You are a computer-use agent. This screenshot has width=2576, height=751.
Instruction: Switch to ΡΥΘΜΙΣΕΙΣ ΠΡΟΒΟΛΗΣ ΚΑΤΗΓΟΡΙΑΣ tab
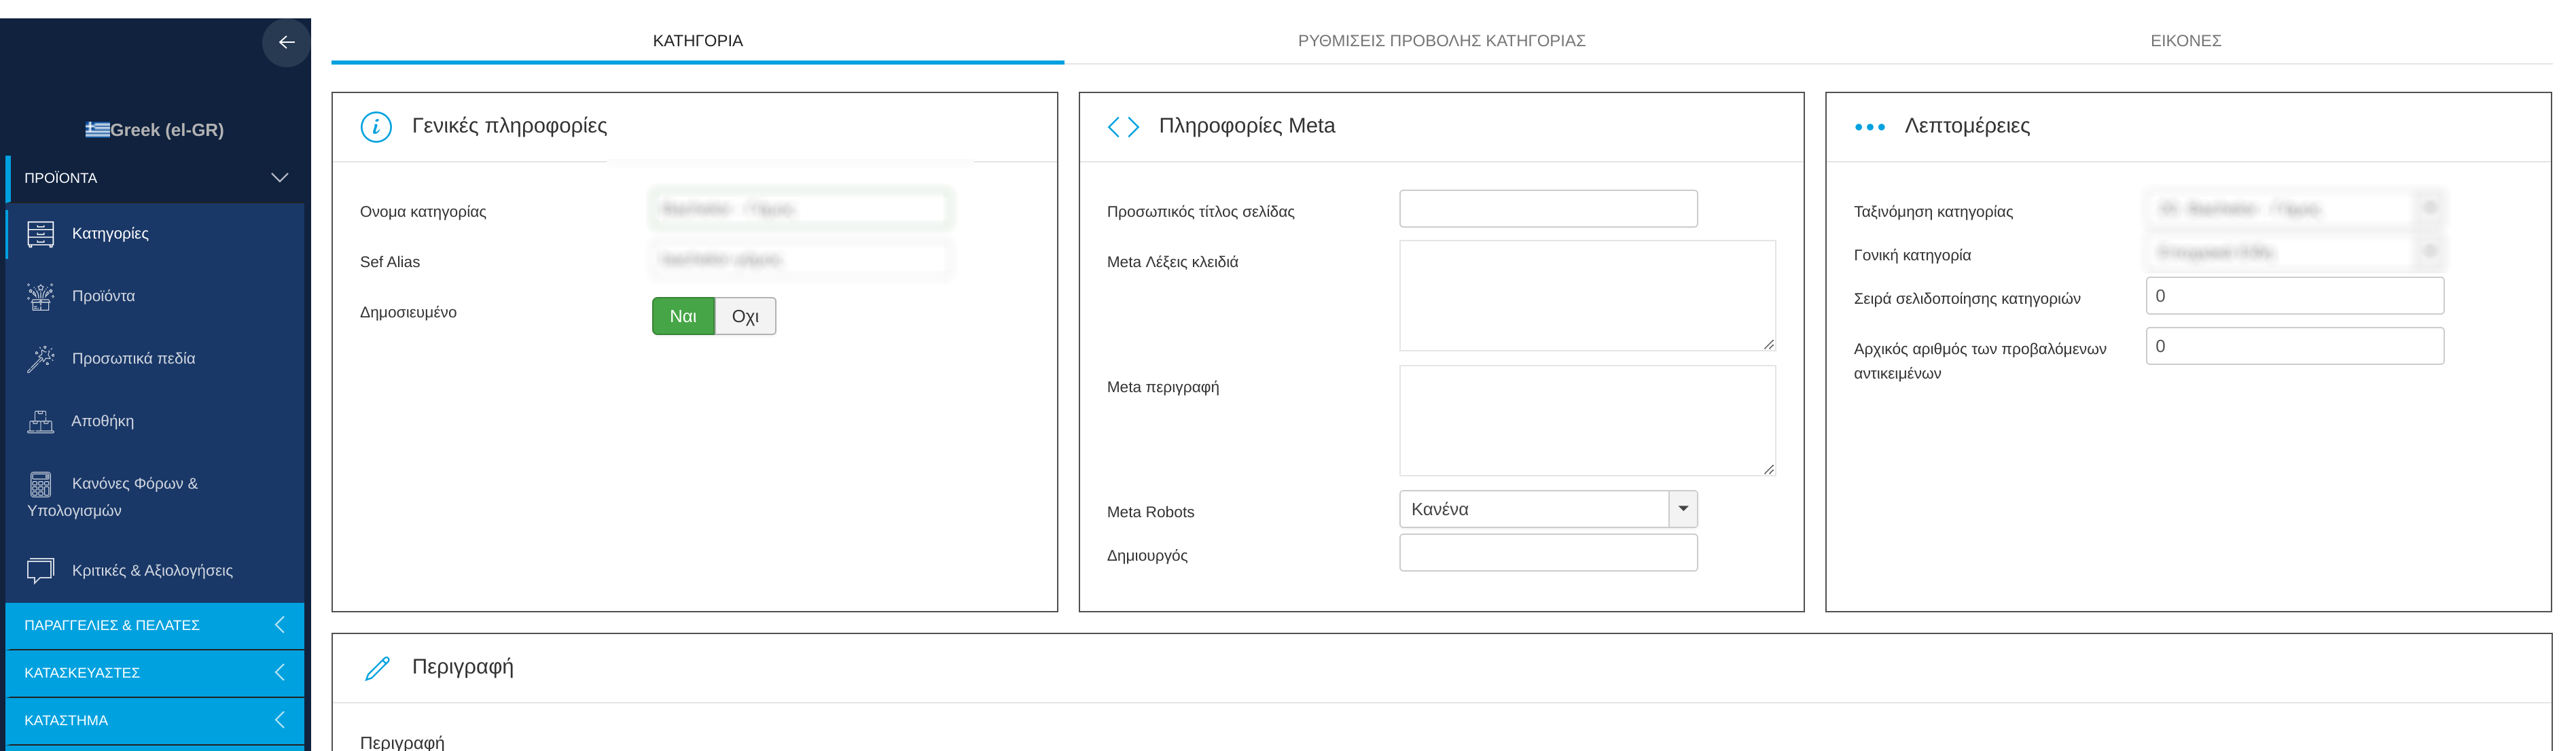click(1441, 41)
